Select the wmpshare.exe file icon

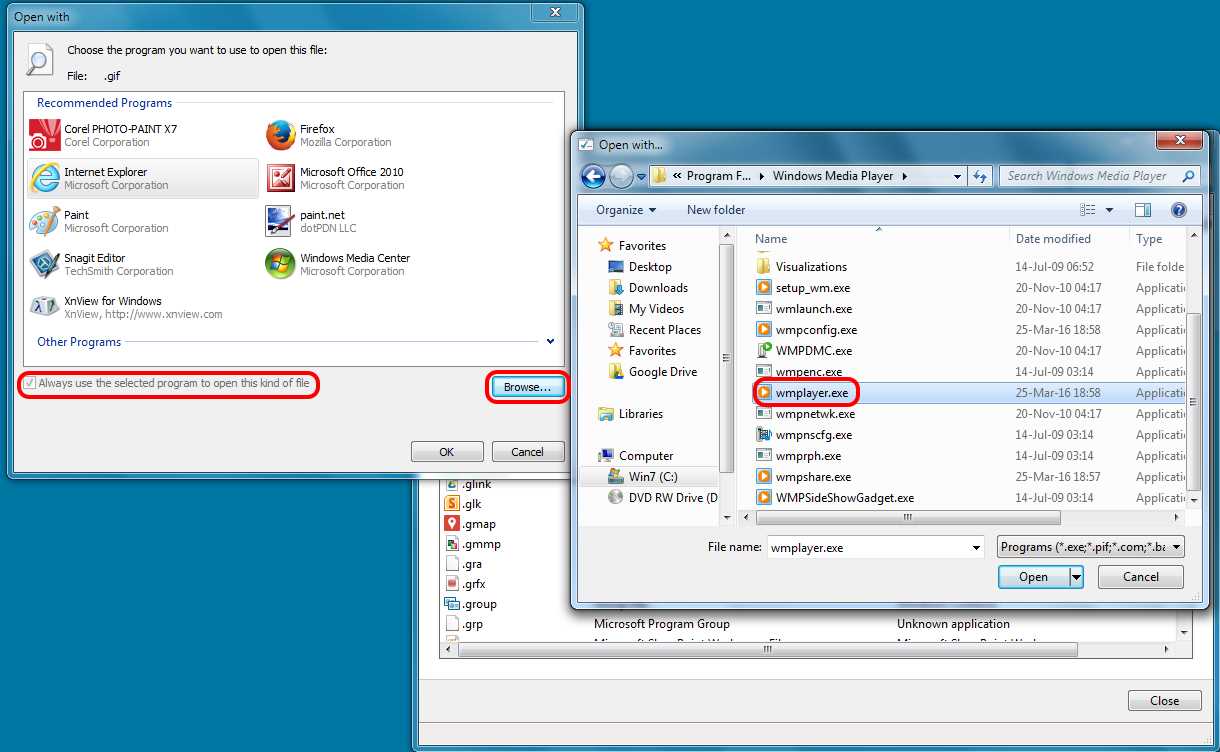764,477
